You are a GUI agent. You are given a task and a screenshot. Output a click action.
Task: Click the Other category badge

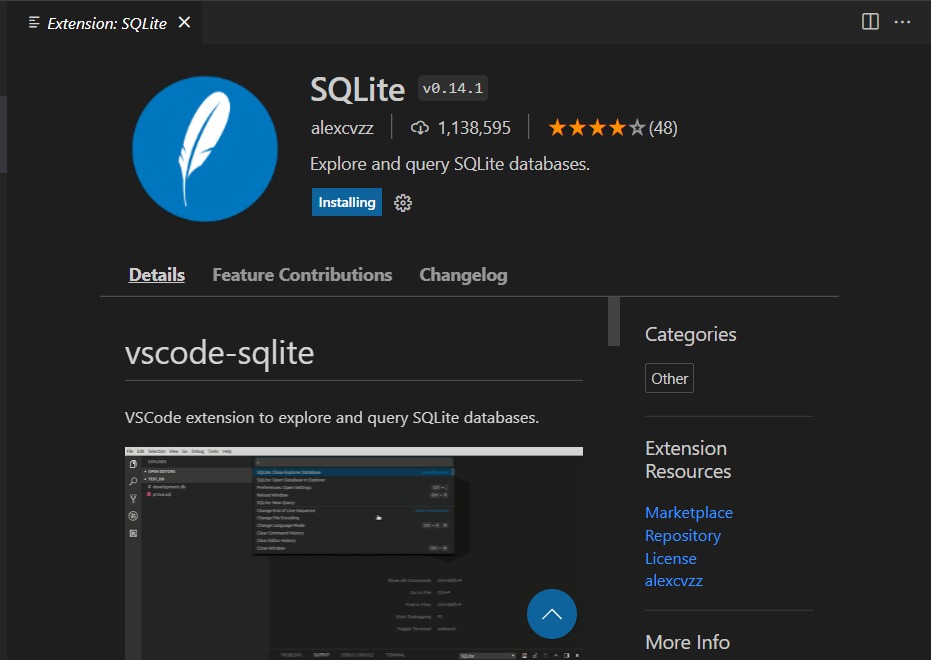point(668,377)
